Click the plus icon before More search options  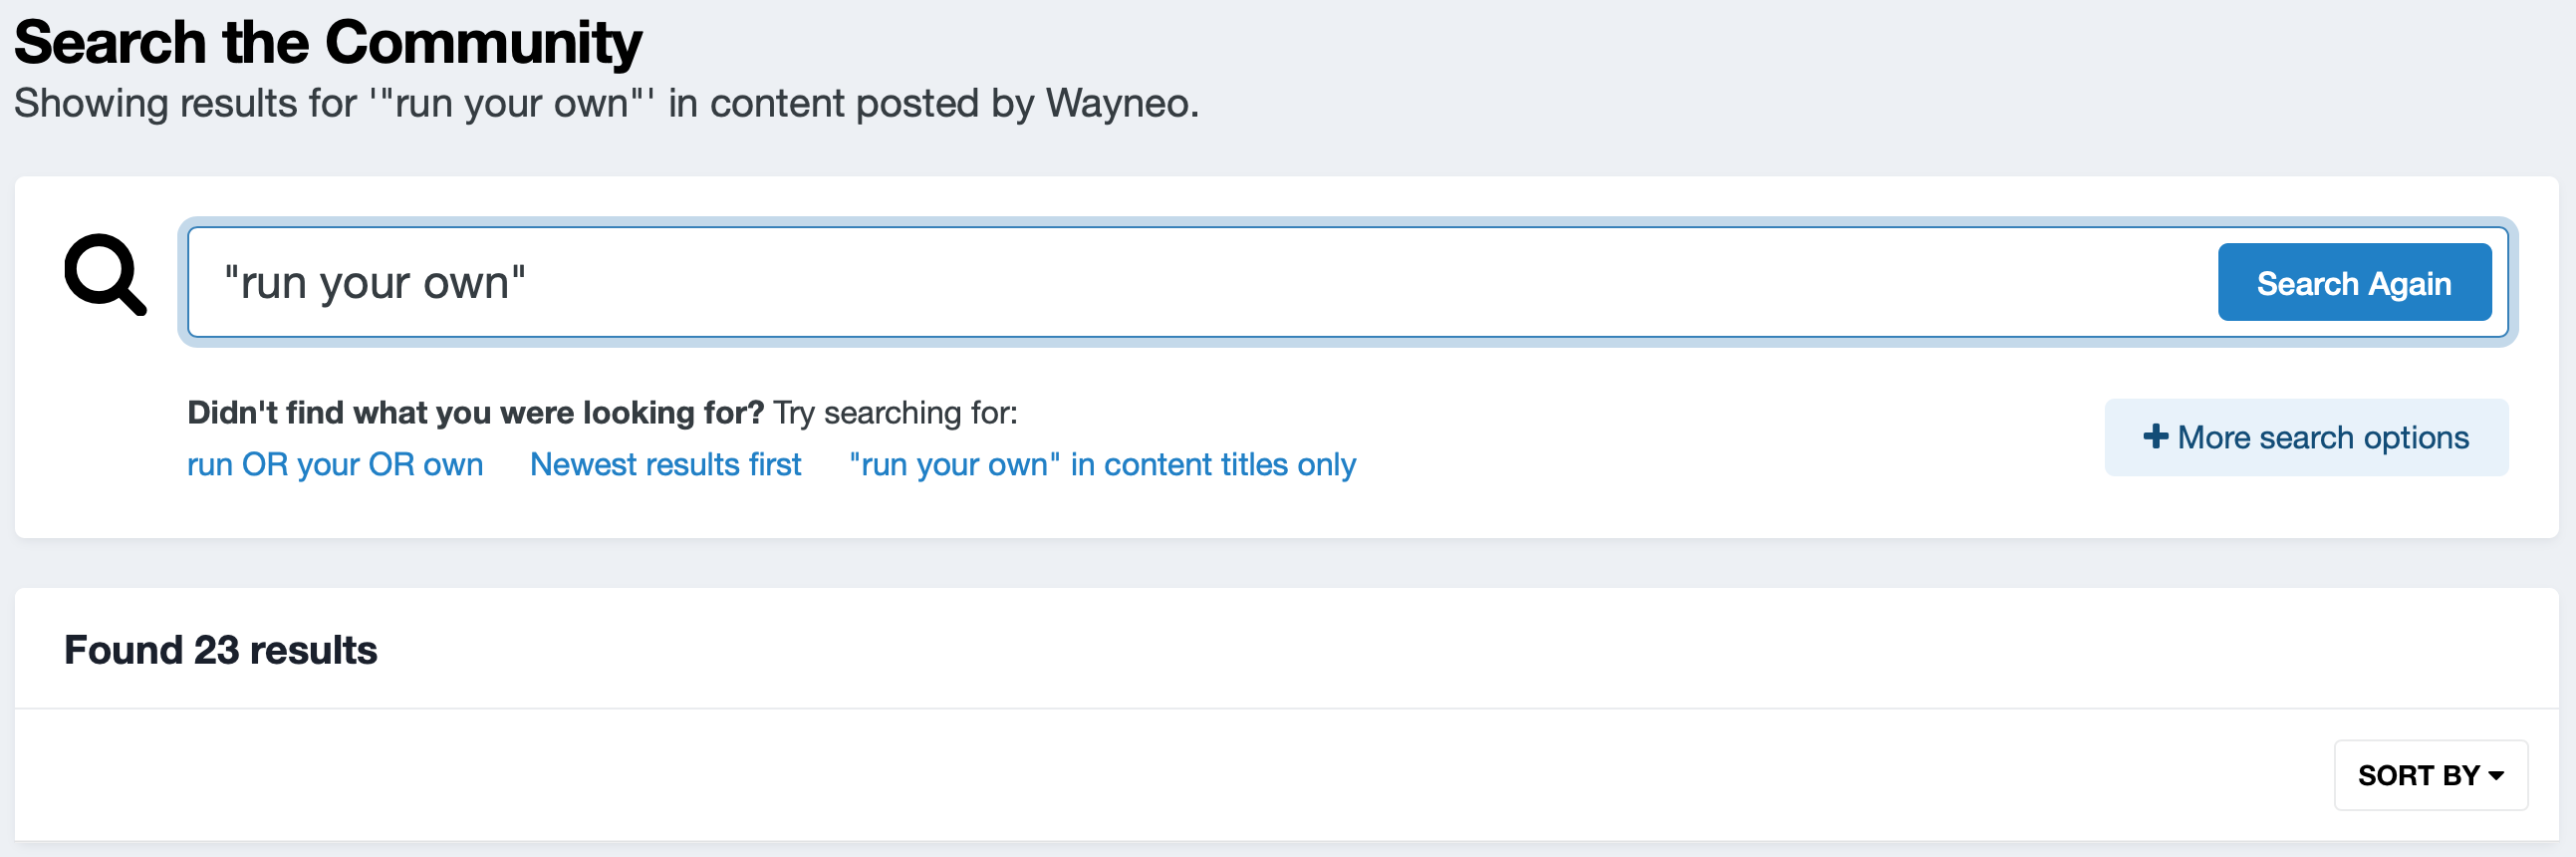(x=2155, y=437)
